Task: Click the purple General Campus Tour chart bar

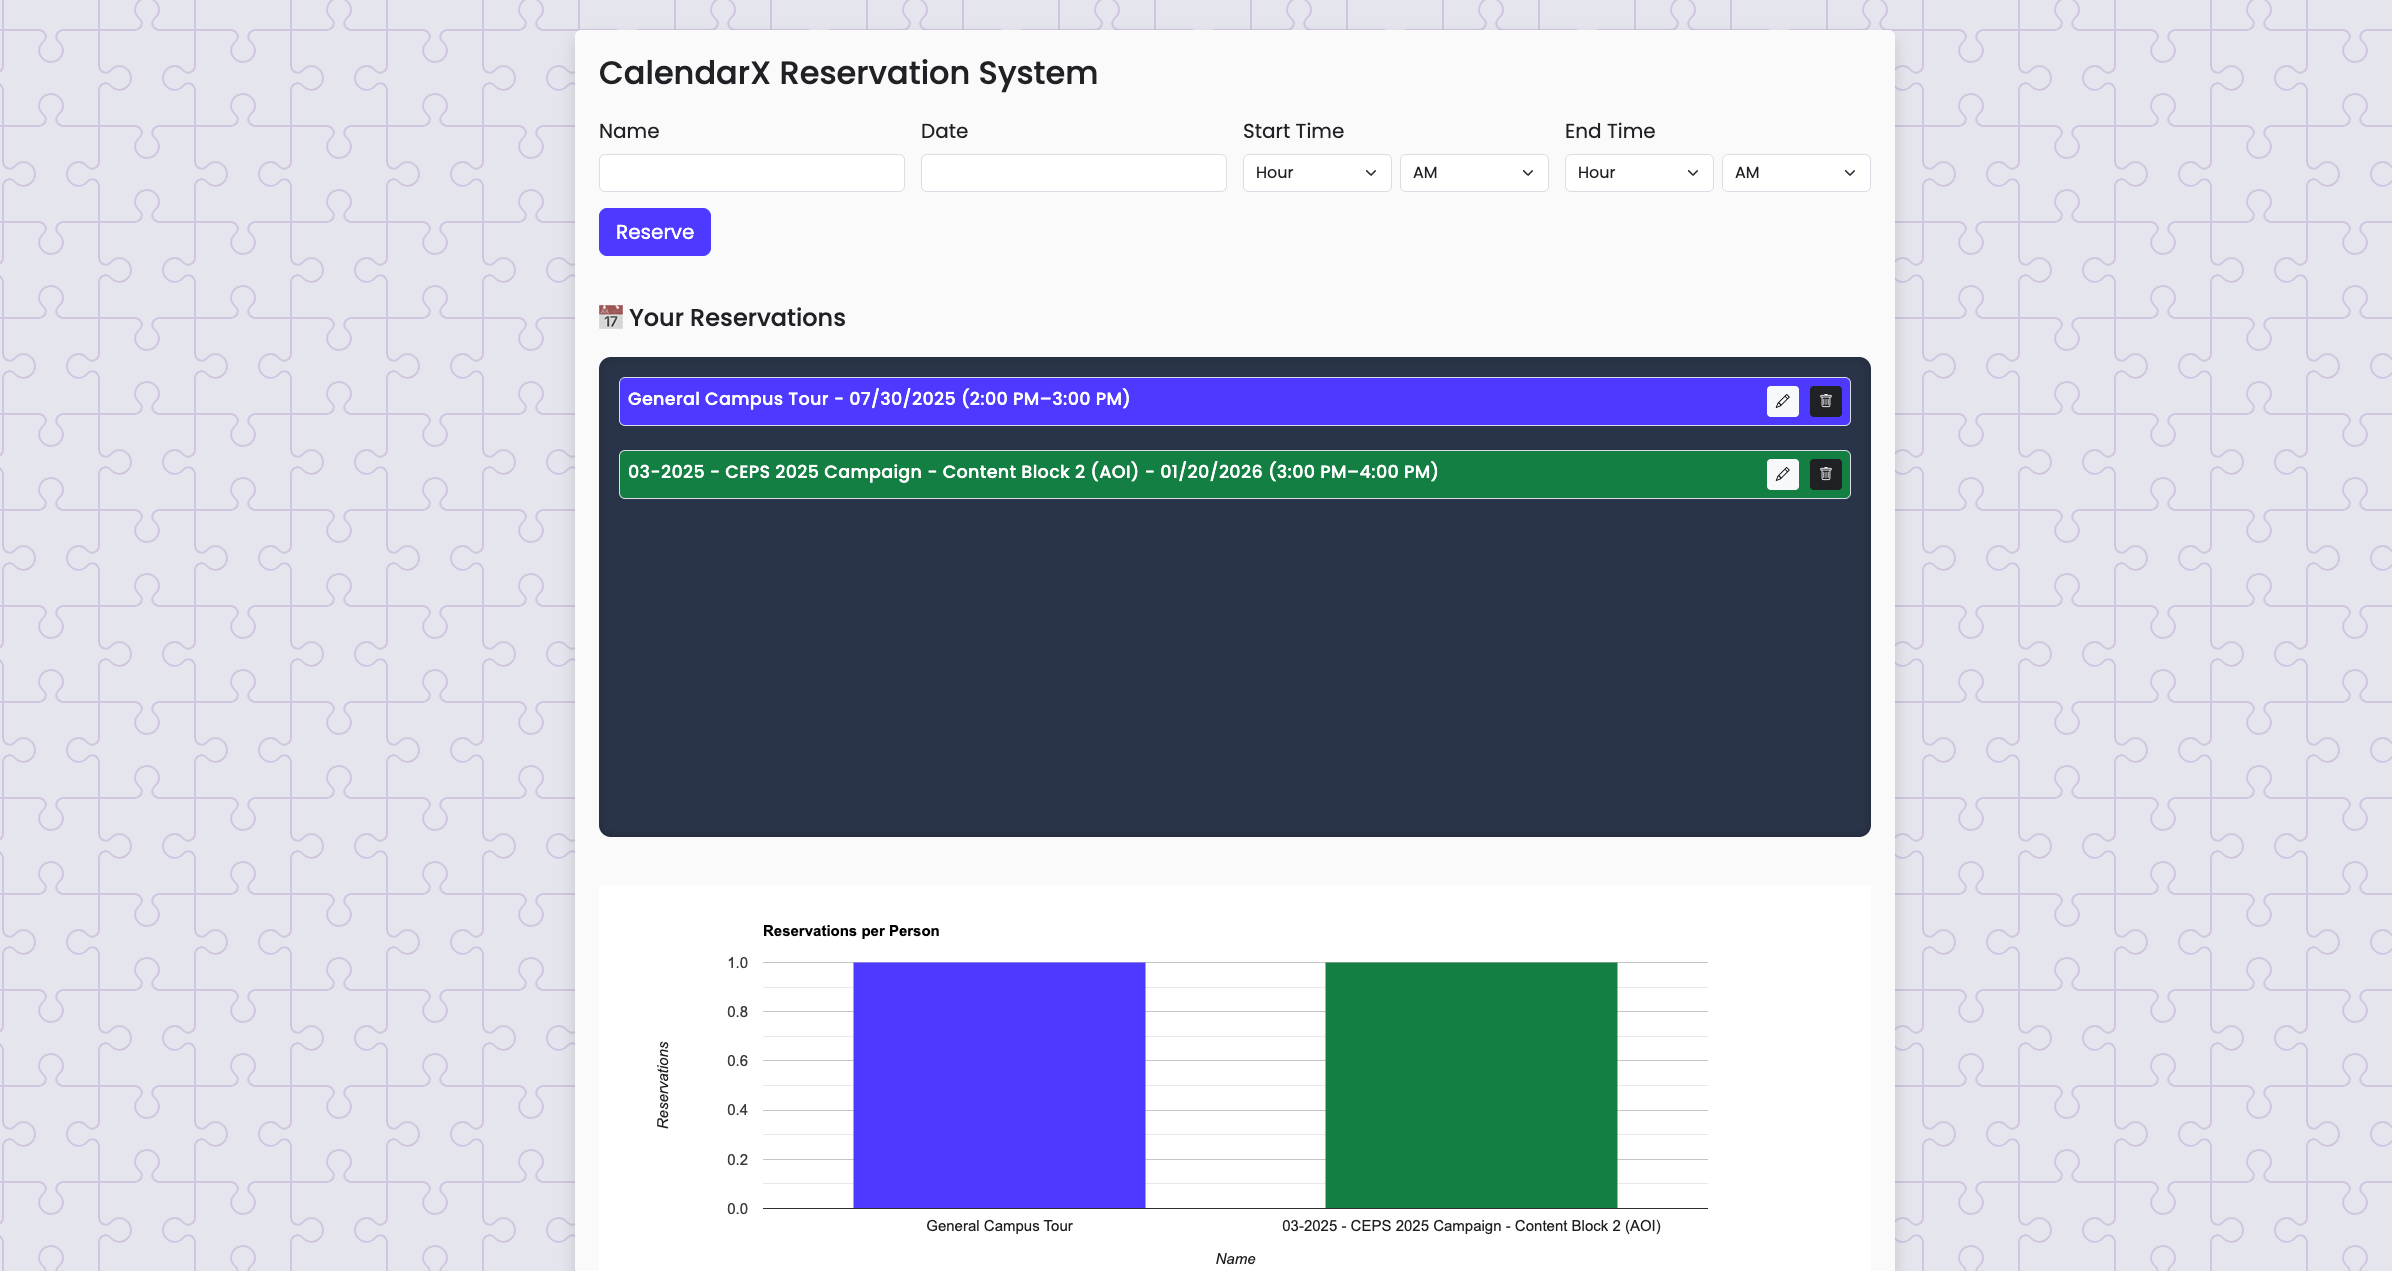Action: (998, 1090)
